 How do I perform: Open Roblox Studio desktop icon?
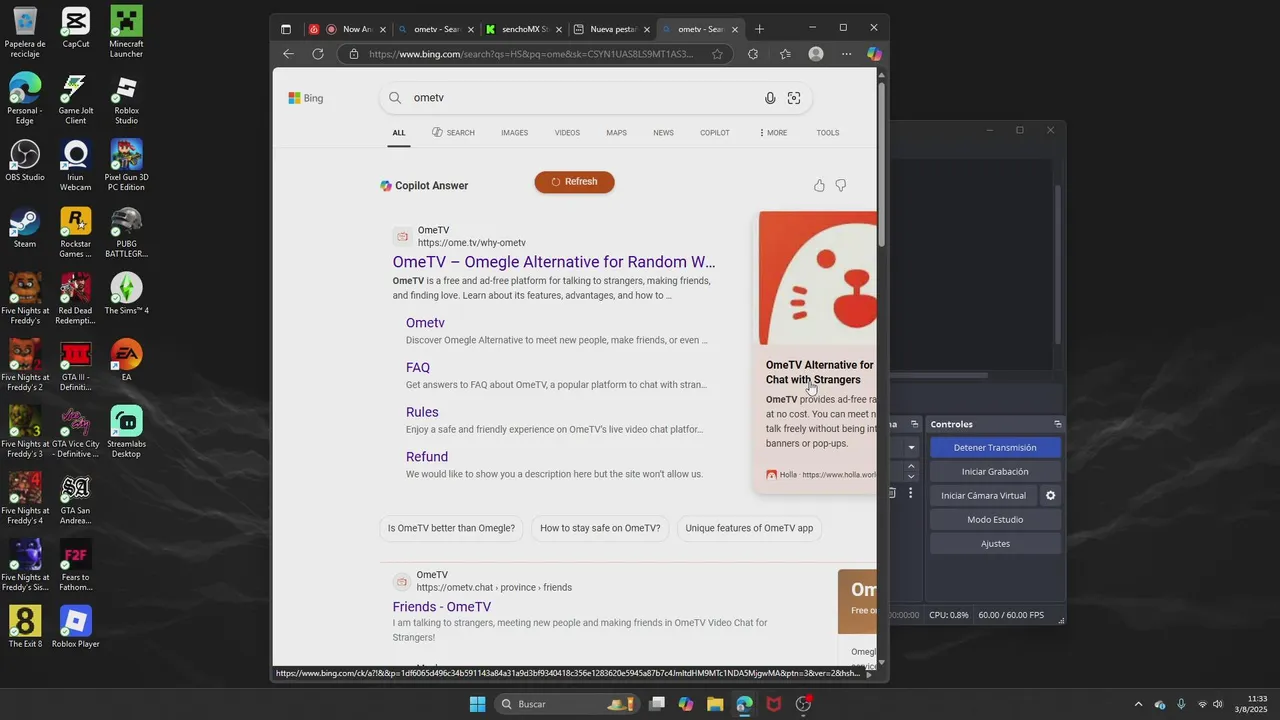(x=126, y=99)
